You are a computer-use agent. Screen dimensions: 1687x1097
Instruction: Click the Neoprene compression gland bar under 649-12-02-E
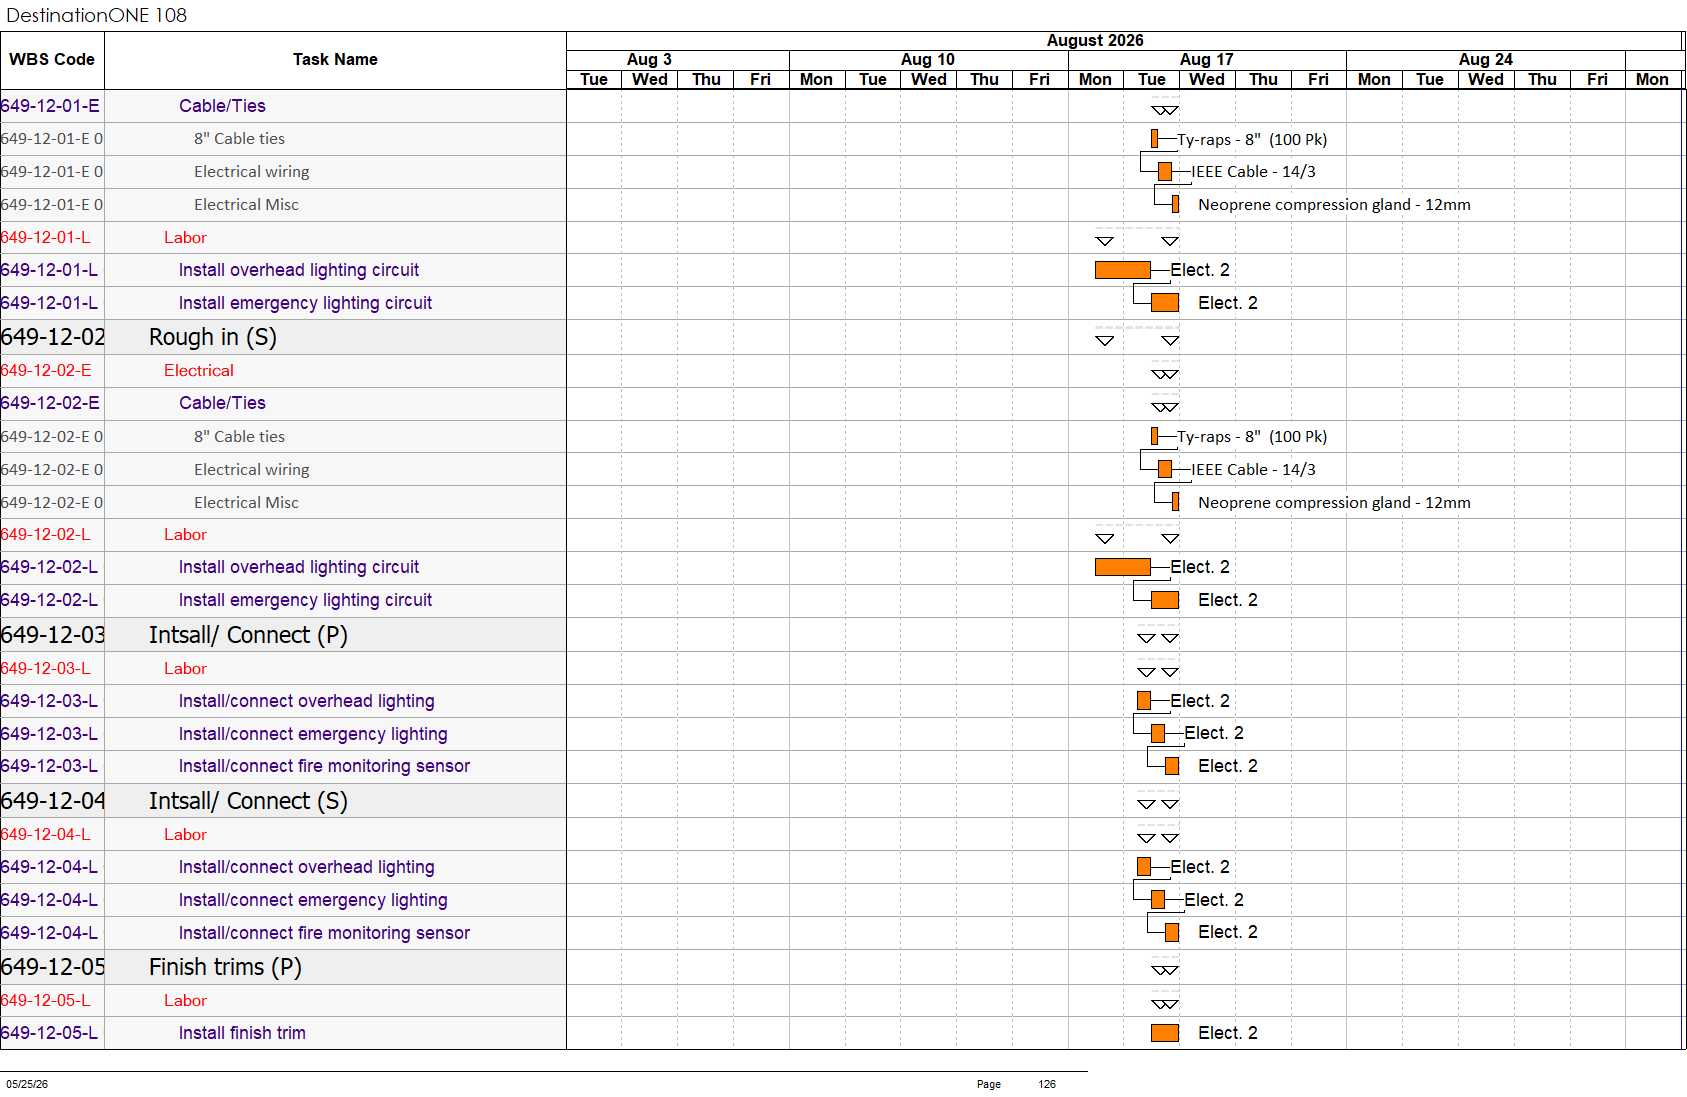tap(1175, 502)
